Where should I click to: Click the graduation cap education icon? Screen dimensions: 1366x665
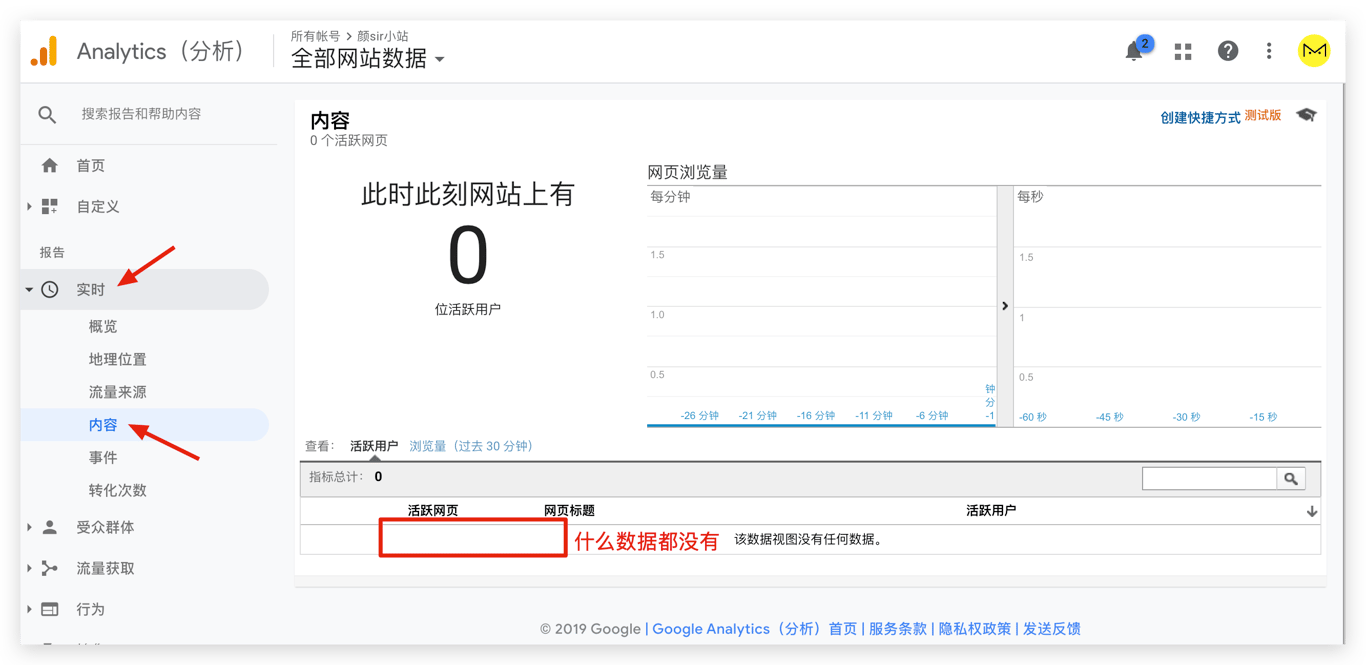coord(1306,115)
